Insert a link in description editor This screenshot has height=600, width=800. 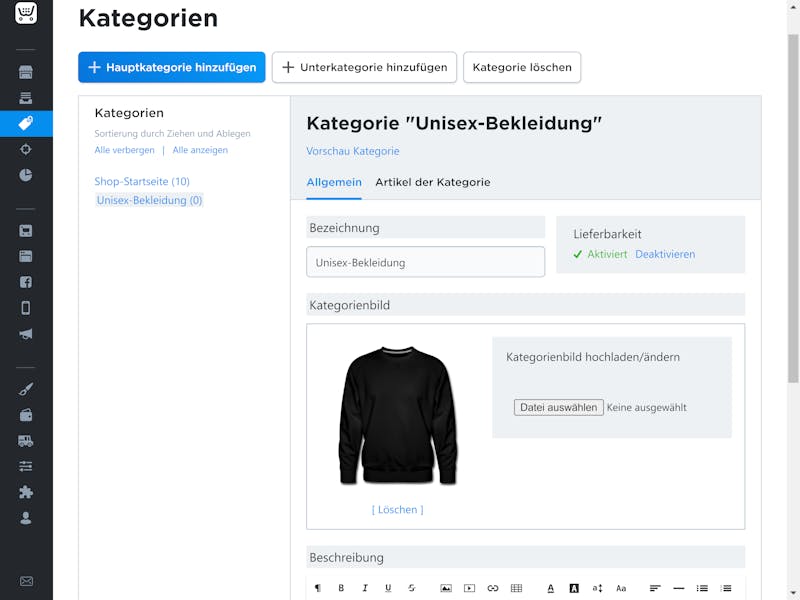pos(493,588)
